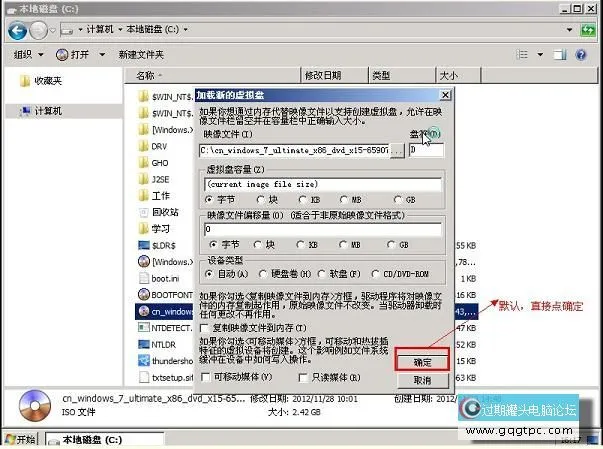Click the Back navigation arrow in Explorer

click(17, 30)
